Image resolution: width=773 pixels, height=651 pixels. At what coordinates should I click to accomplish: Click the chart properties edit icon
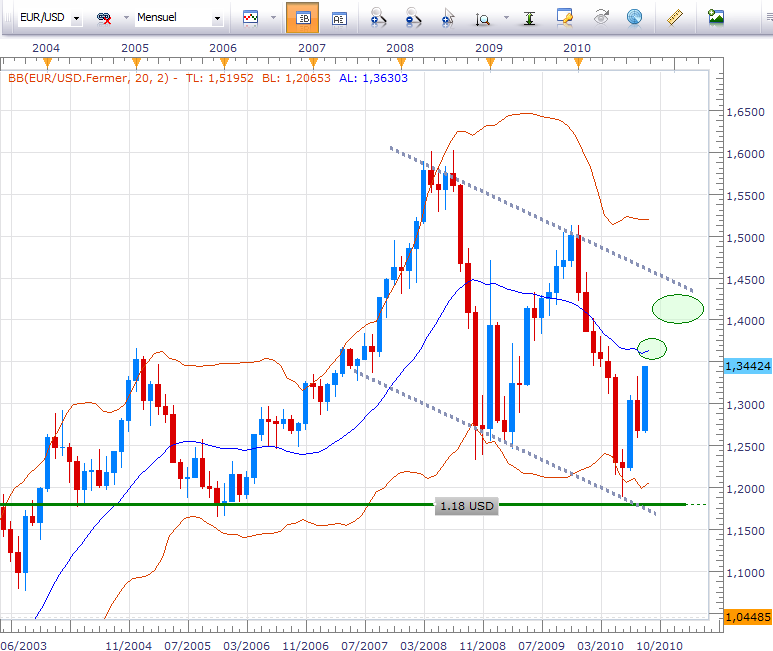point(564,17)
